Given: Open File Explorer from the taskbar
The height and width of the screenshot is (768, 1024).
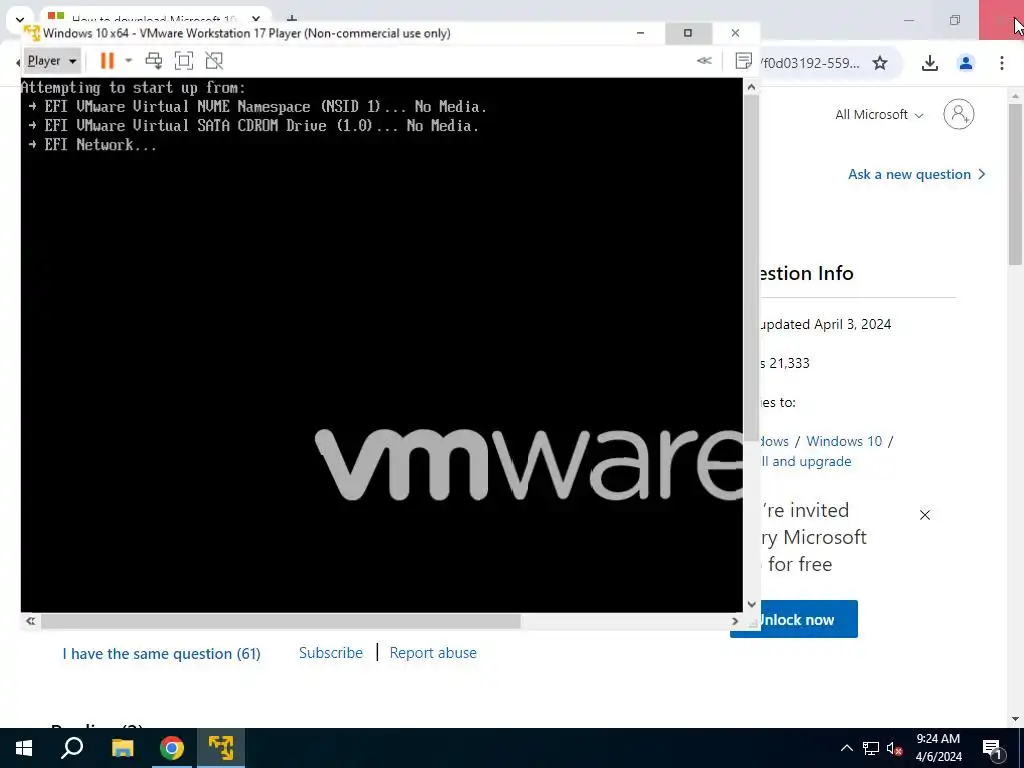Looking at the screenshot, I should (x=122, y=748).
